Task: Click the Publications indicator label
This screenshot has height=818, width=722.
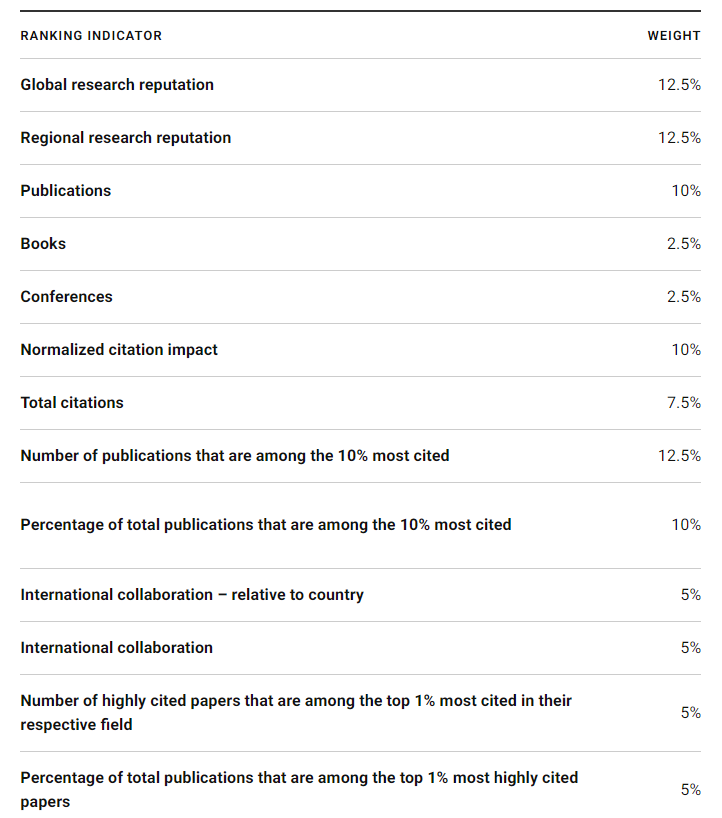Action: pos(66,191)
